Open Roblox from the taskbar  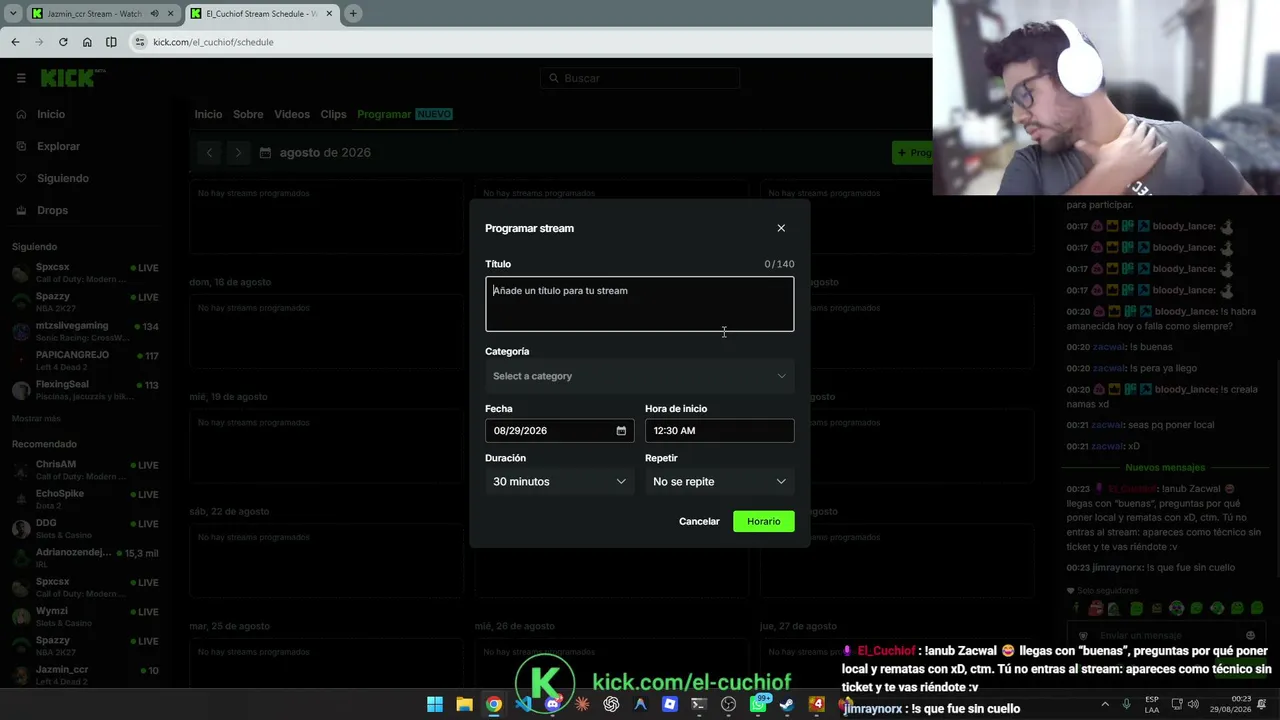coord(670,704)
